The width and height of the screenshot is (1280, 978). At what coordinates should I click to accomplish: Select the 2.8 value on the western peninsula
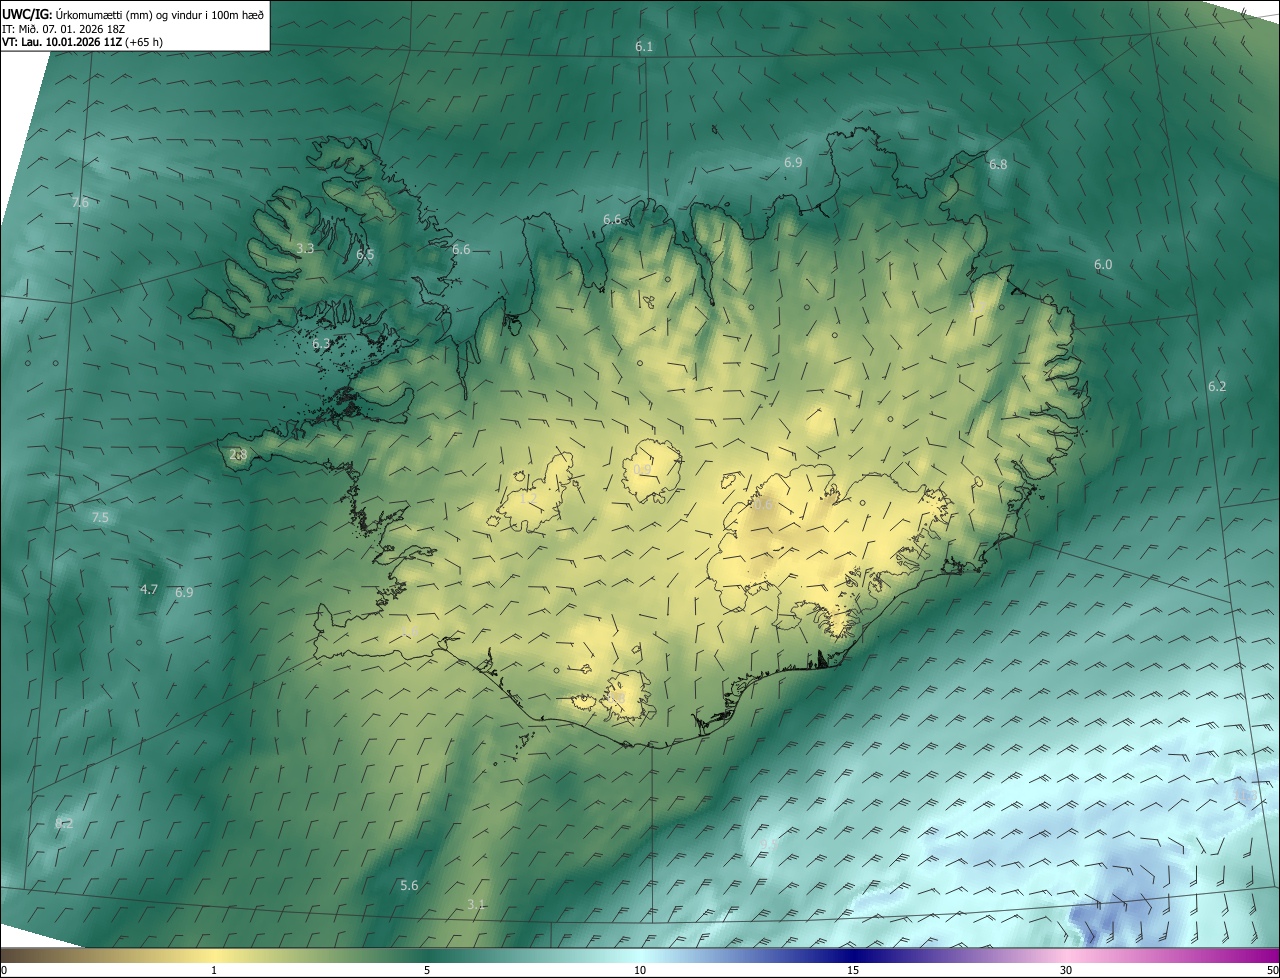click(x=238, y=454)
